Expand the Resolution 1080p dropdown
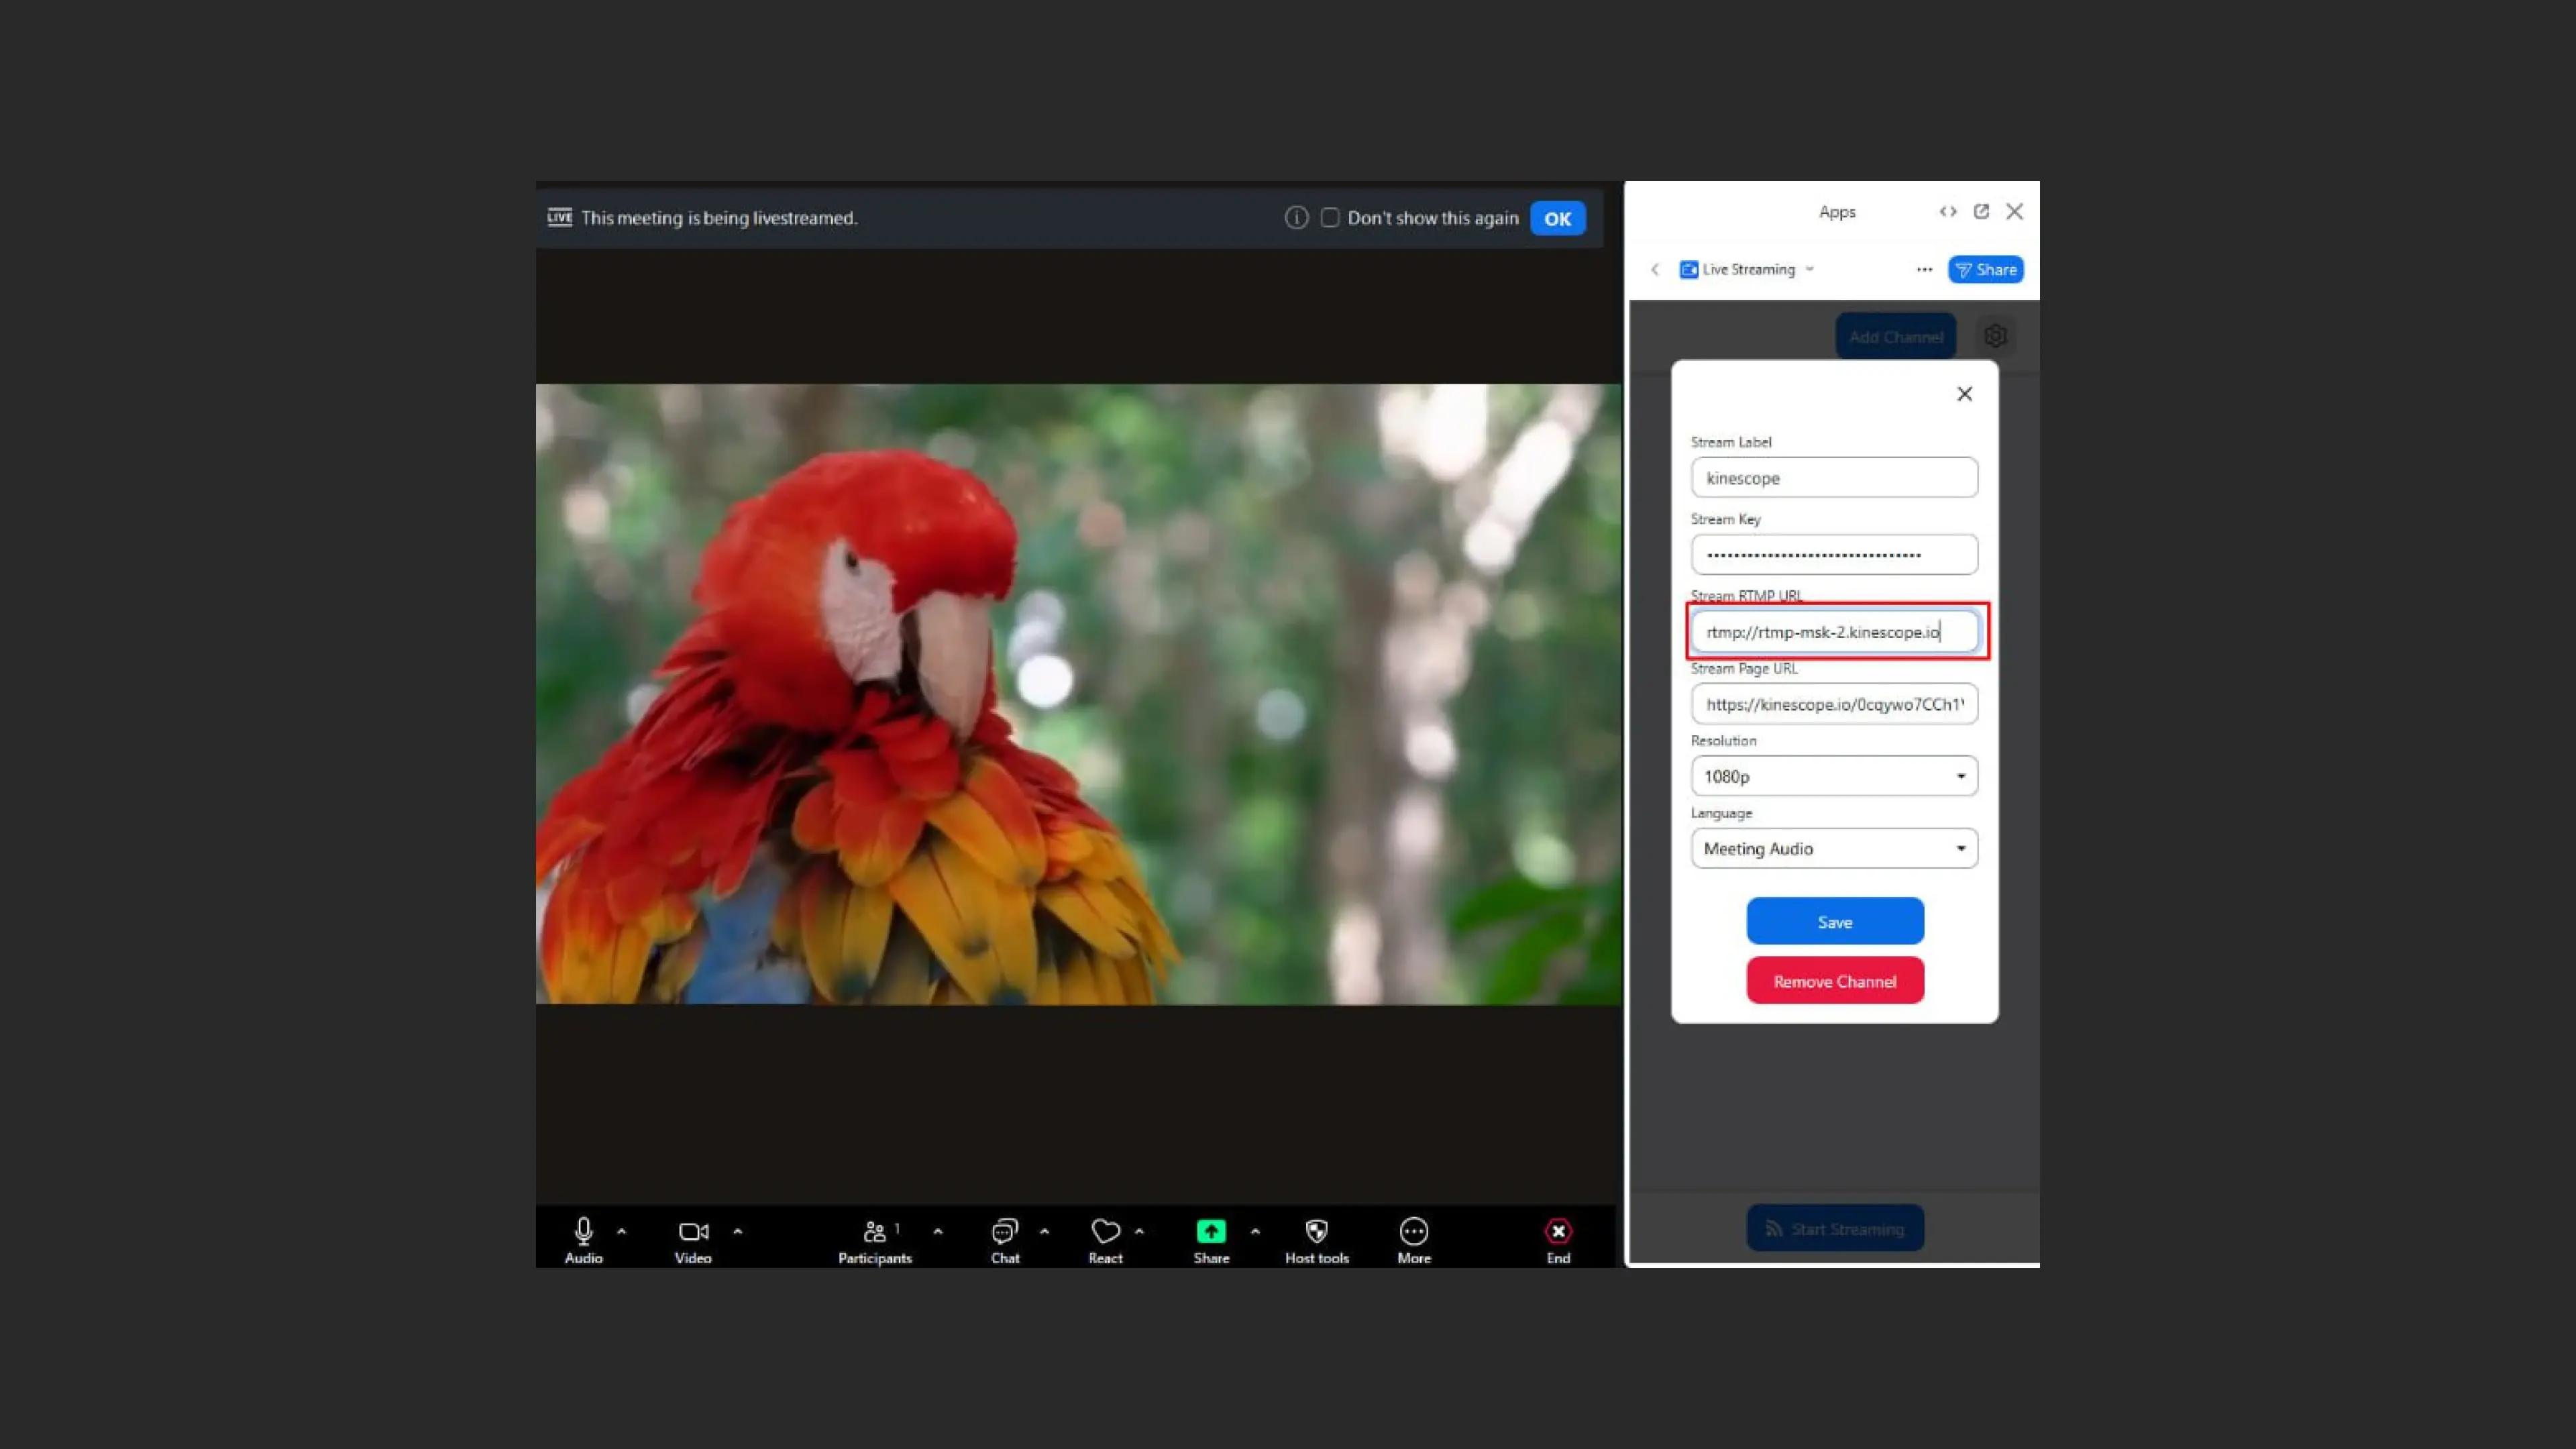 [x=1834, y=776]
